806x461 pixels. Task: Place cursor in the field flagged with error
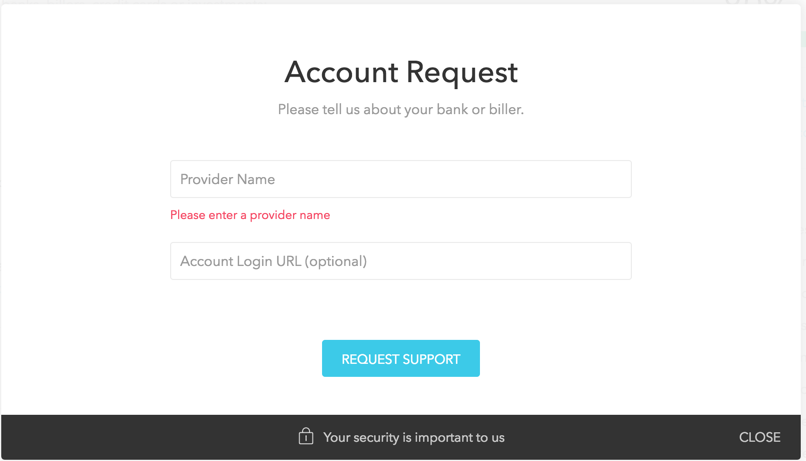click(x=400, y=179)
